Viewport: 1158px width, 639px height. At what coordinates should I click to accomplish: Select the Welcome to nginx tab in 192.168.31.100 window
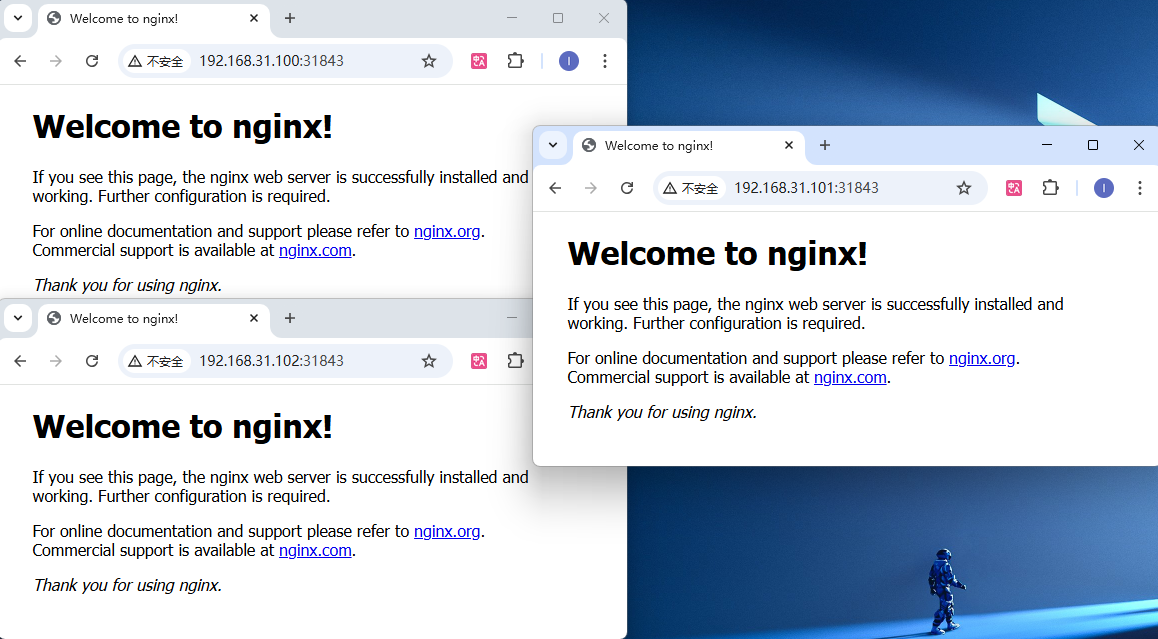pos(152,18)
